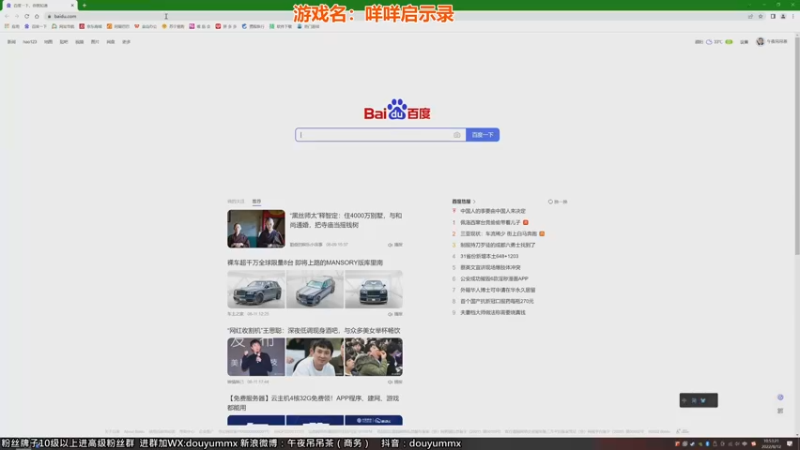Viewport: 800px width, 450px height.
Task: Open hot search item ending 270元
Action: click(496, 301)
